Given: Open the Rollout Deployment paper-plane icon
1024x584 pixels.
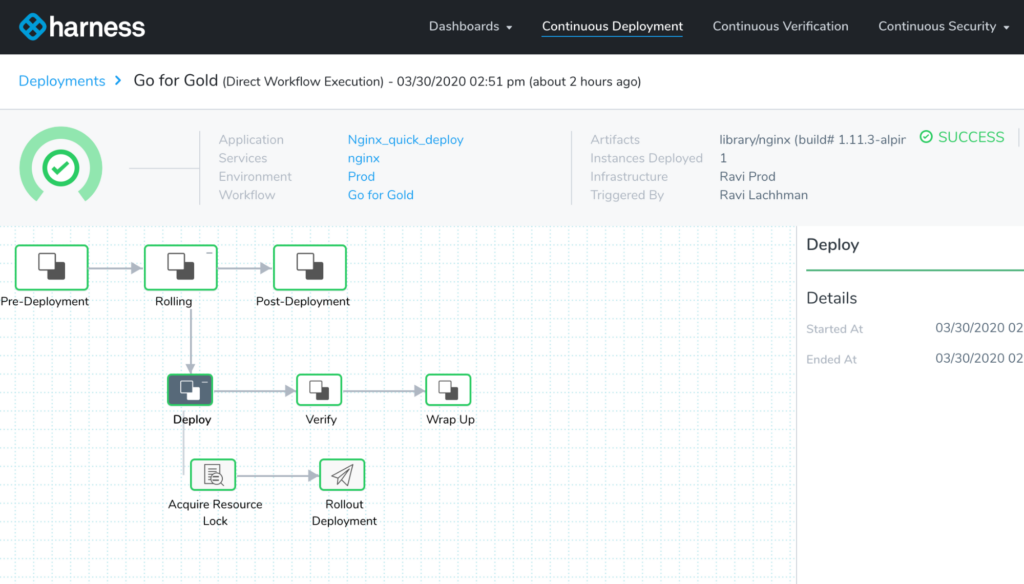Looking at the screenshot, I should pyautogui.click(x=342, y=475).
